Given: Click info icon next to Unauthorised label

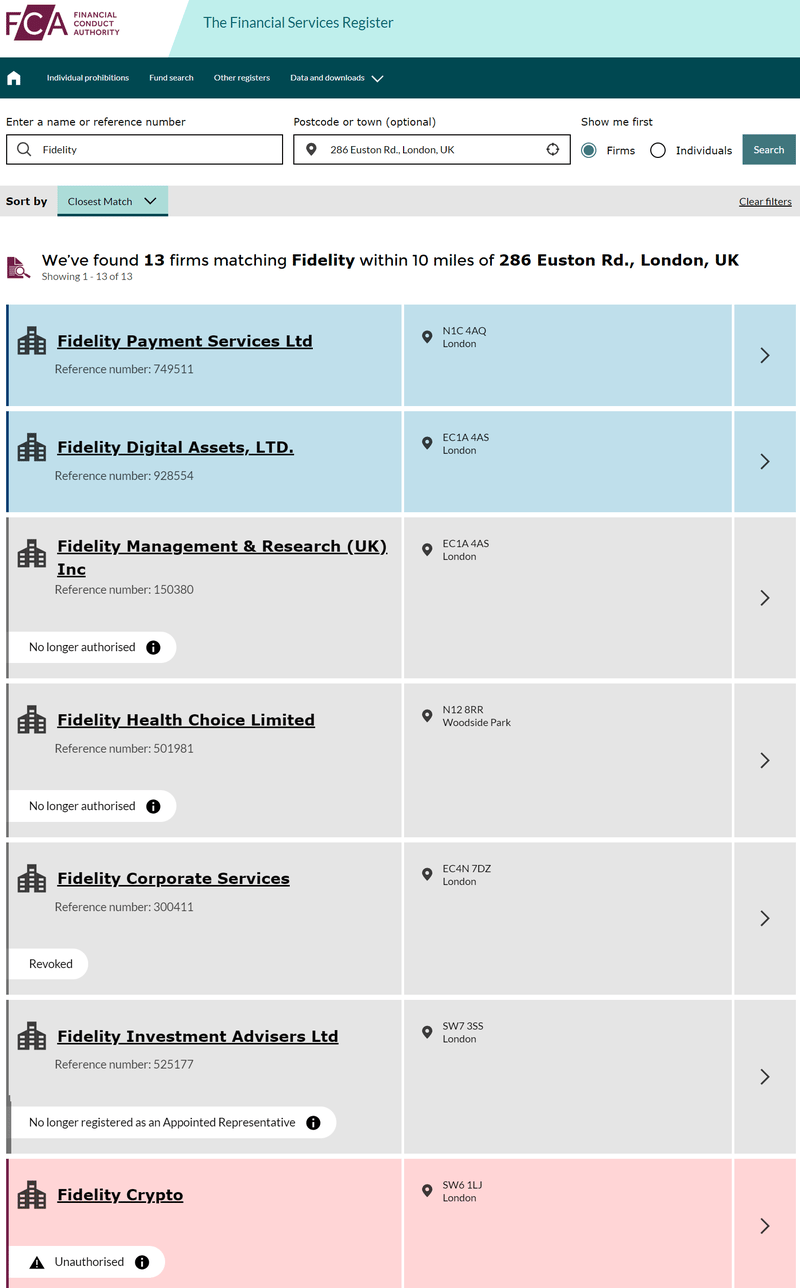Looking at the screenshot, I should 142,1262.
